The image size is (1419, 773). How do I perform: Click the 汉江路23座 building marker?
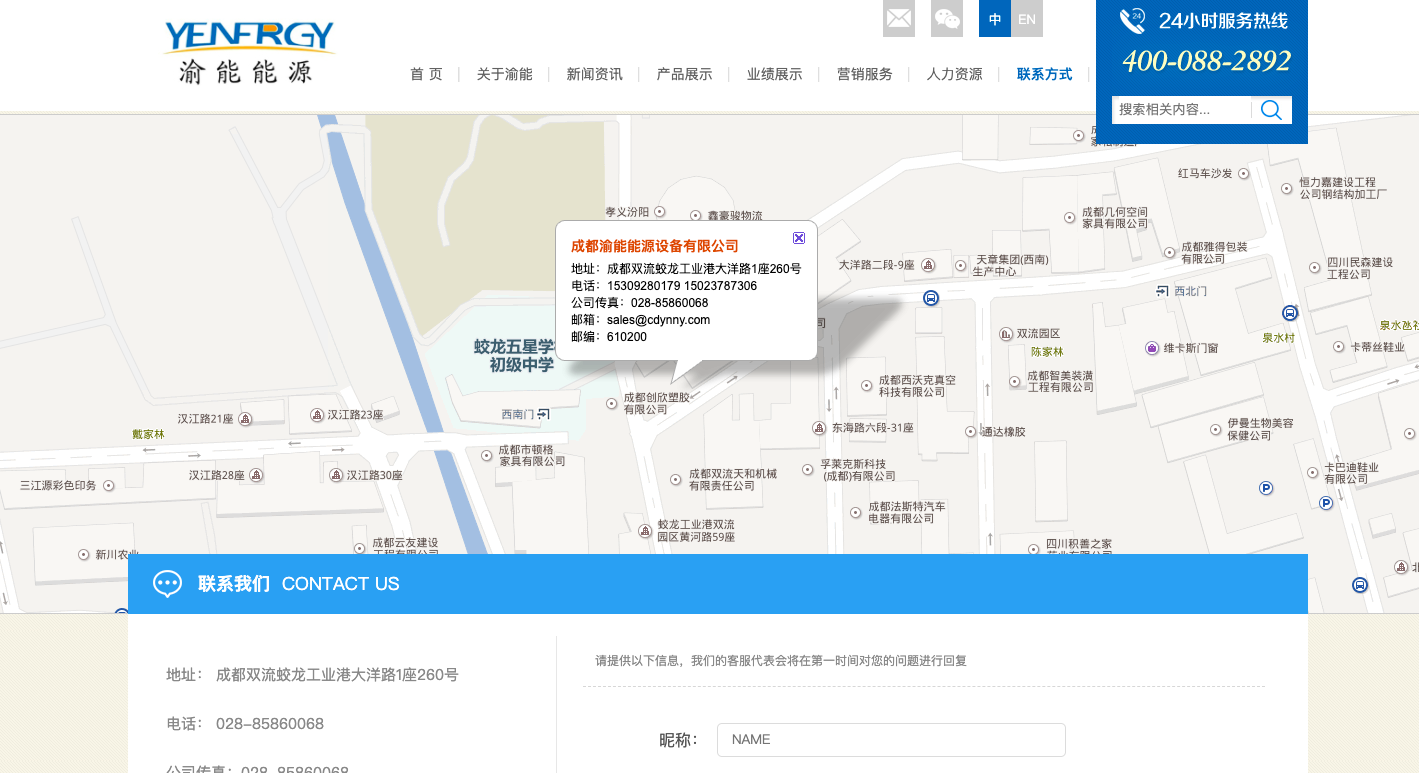point(317,414)
